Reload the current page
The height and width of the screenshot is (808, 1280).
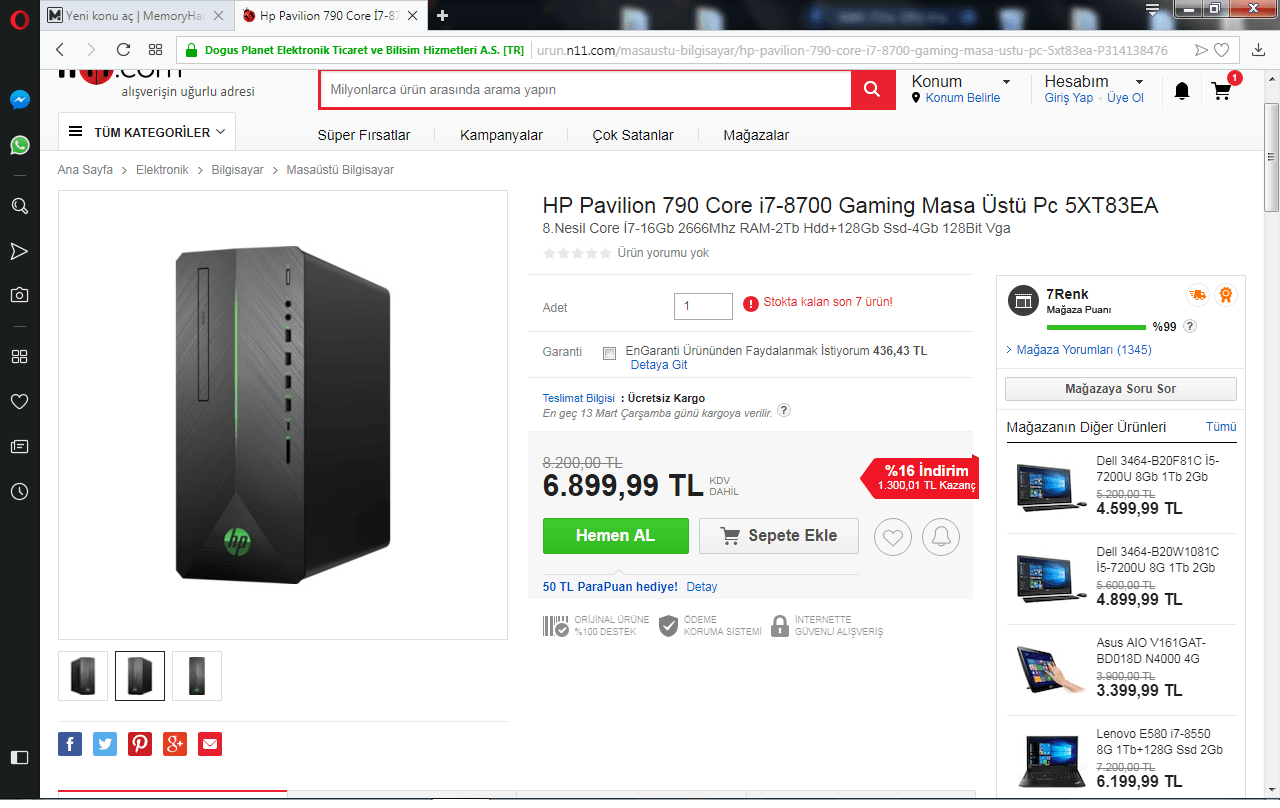tap(123, 50)
